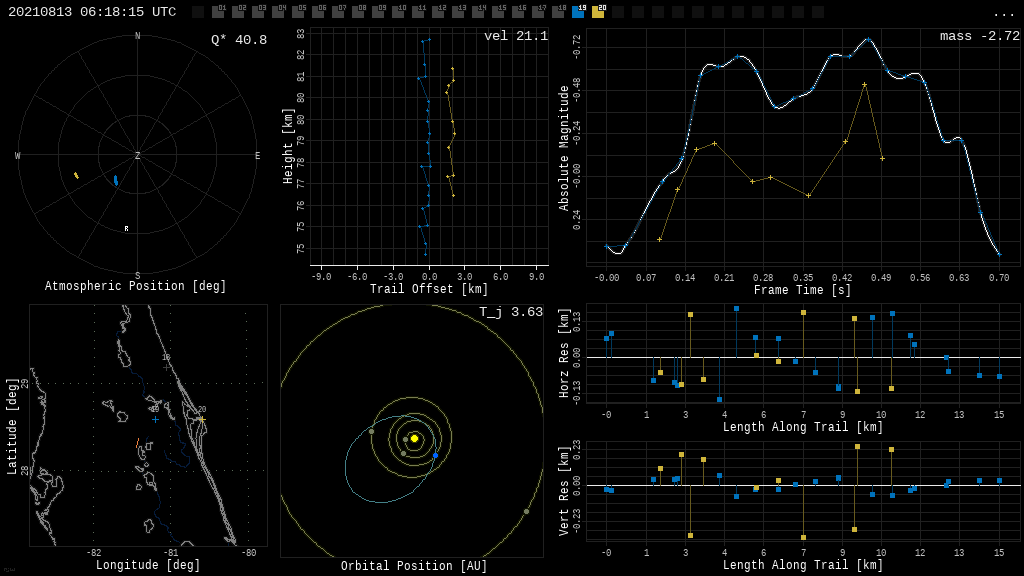The height and width of the screenshot is (576, 1024).
Task: Click Vert Res [km] axis label
Action: pyautogui.click(x=564, y=491)
